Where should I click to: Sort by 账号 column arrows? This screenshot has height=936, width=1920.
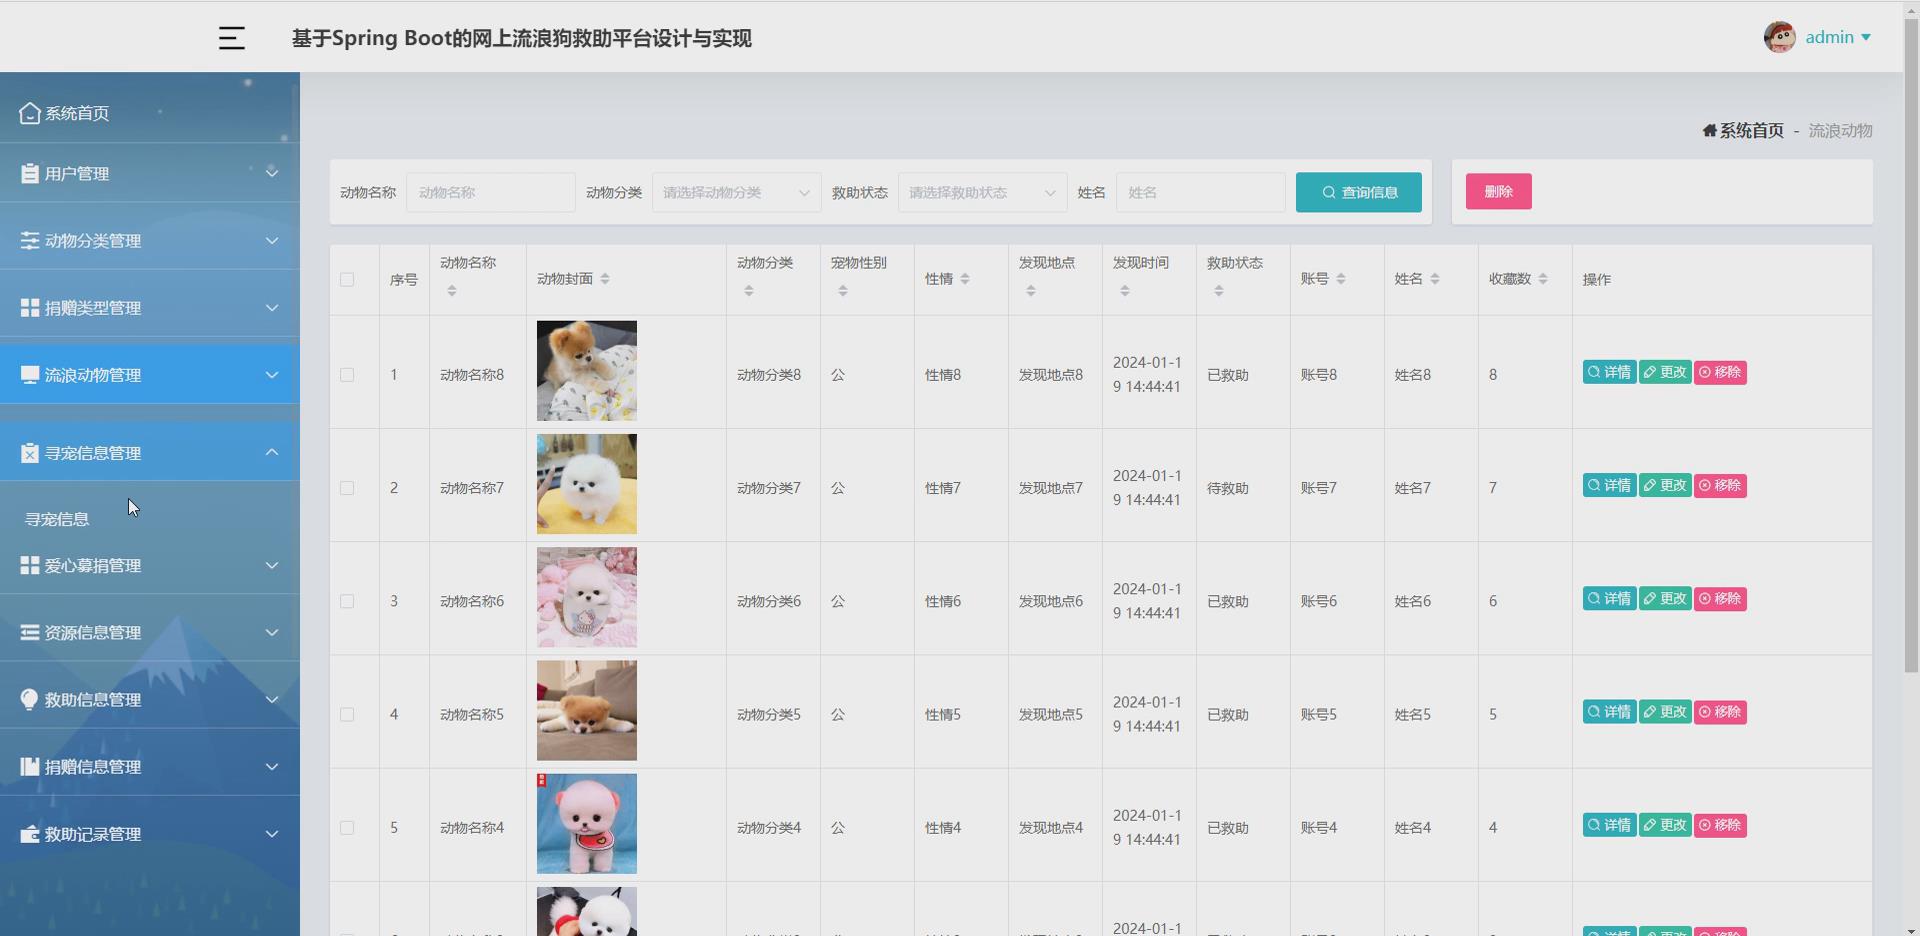click(x=1341, y=279)
